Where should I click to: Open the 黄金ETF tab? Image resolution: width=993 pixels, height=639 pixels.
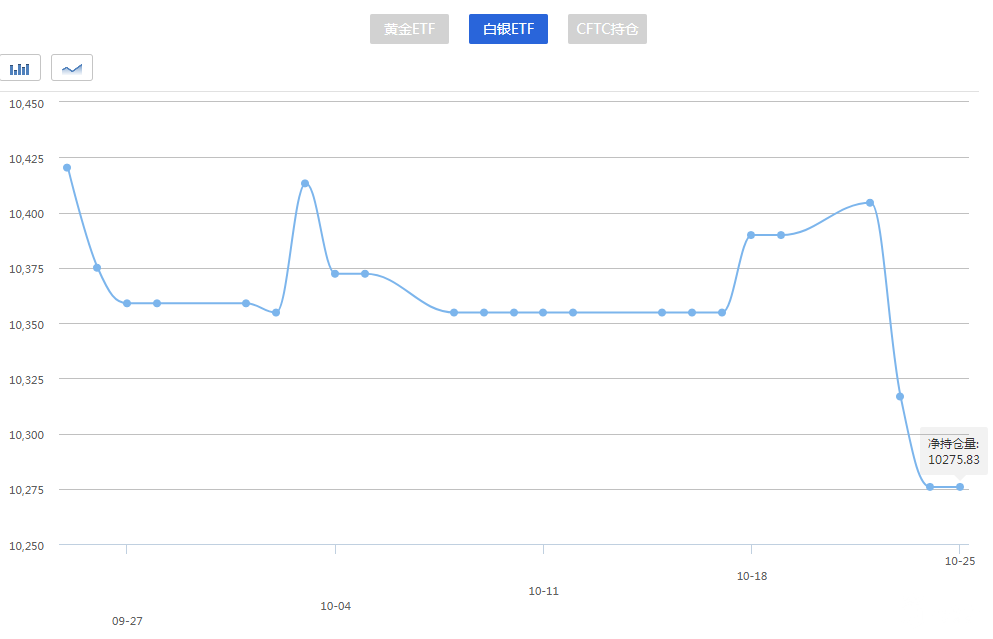409,29
